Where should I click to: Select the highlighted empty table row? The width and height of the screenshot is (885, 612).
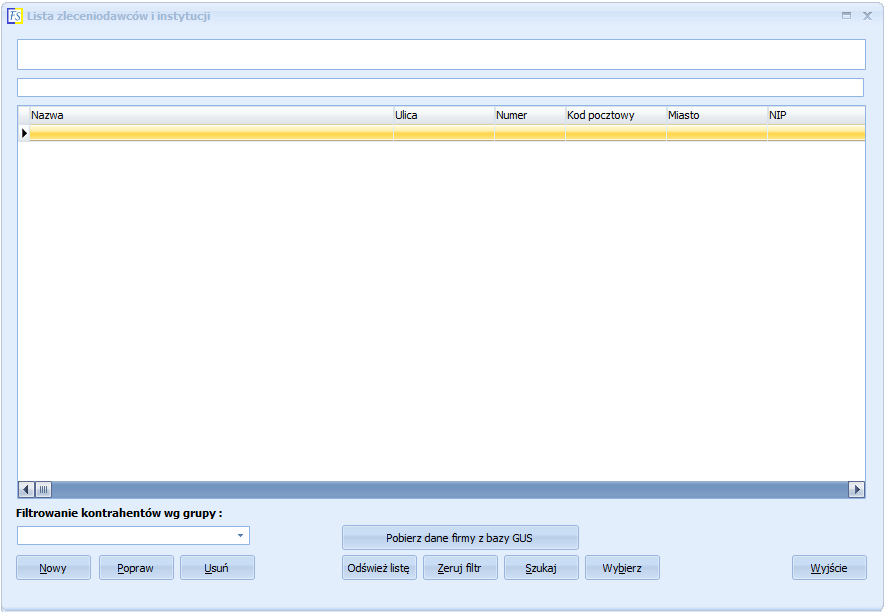[x=447, y=133]
